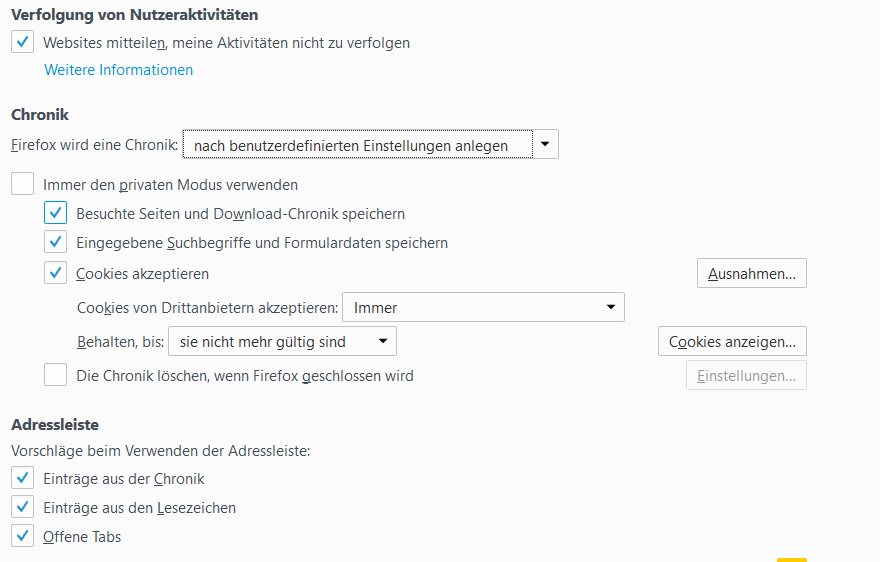Uncheck 'Einträge aus den Lesezeichen' suggestion

click(x=22, y=508)
